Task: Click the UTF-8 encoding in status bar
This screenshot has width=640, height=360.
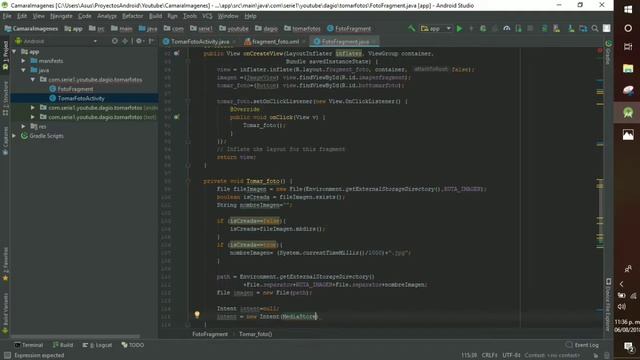Action: pos(511,356)
